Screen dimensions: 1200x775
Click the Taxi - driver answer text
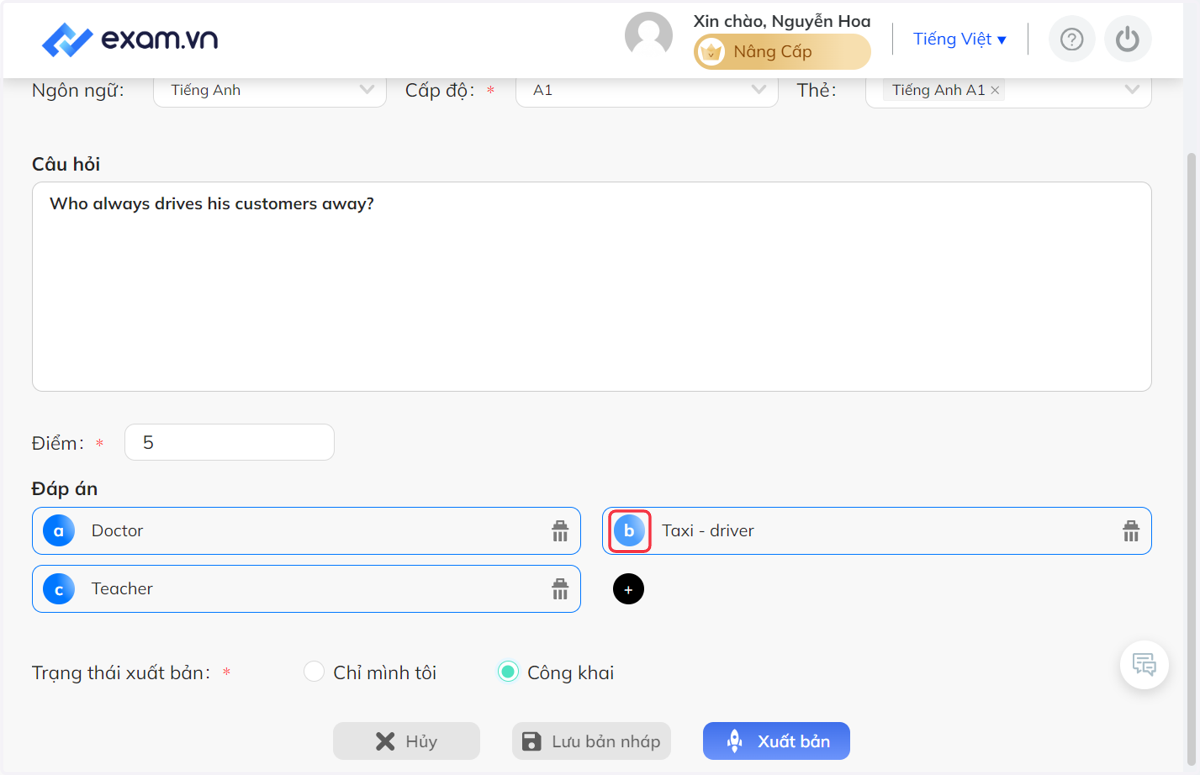(708, 531)
